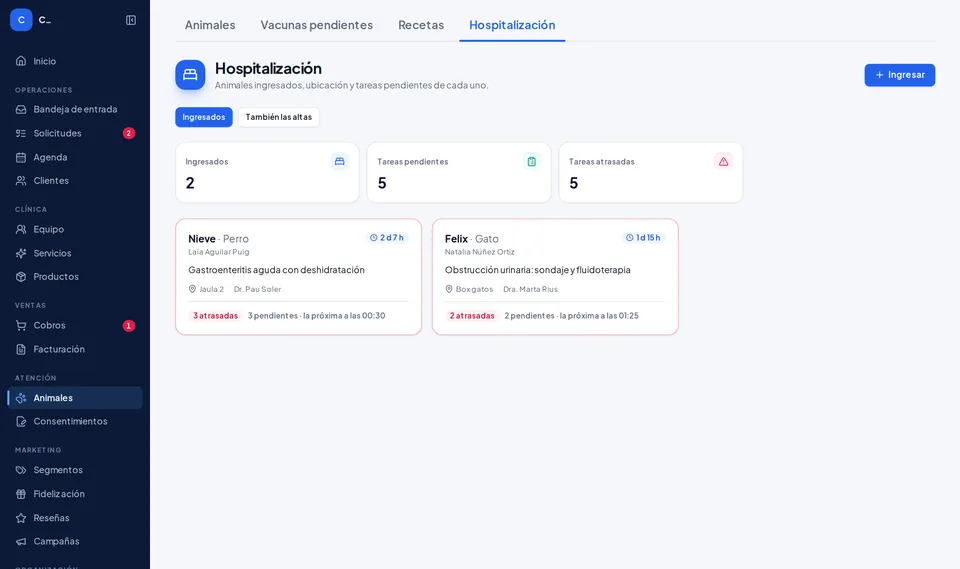Click the Solicitudes list icon
Screen dimensions: 960x569
[x=21, y=134]
